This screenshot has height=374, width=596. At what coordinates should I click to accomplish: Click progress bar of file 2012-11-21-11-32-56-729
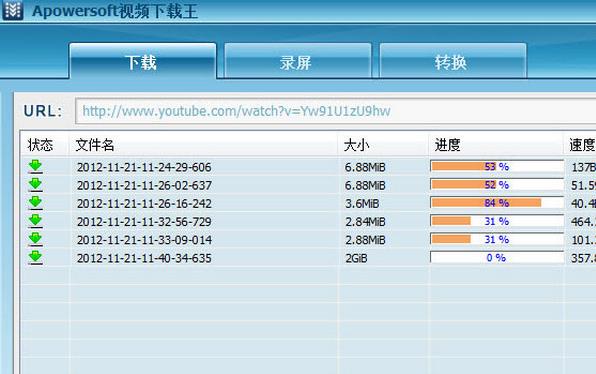497,221
